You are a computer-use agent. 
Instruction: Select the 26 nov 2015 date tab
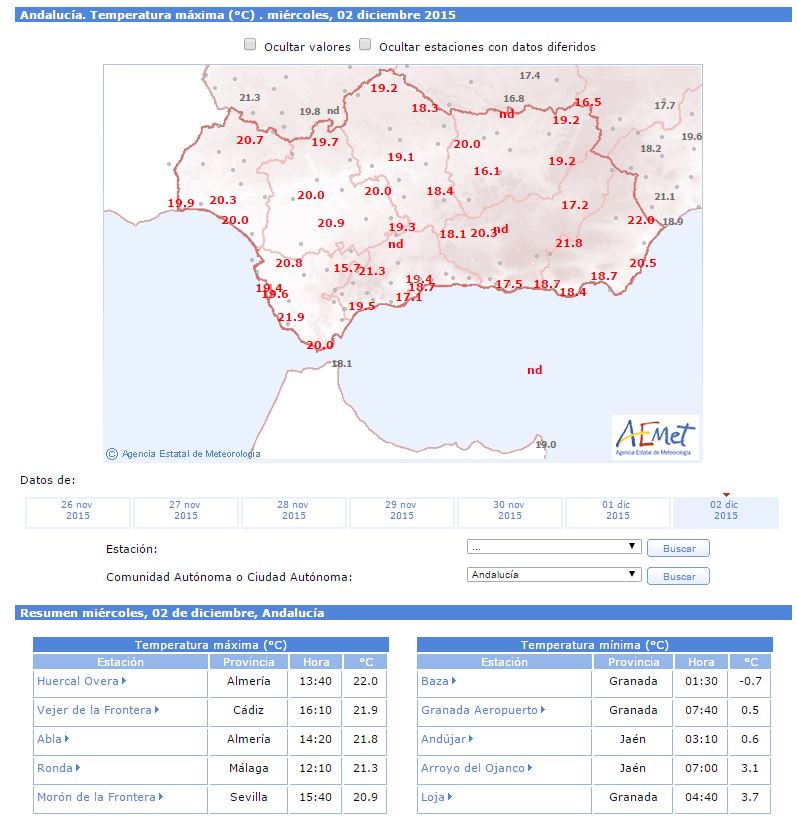coord(77,511)
